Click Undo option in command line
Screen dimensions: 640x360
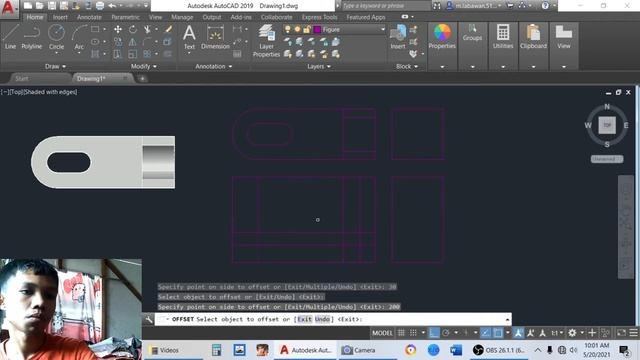(x=322, y=319)
